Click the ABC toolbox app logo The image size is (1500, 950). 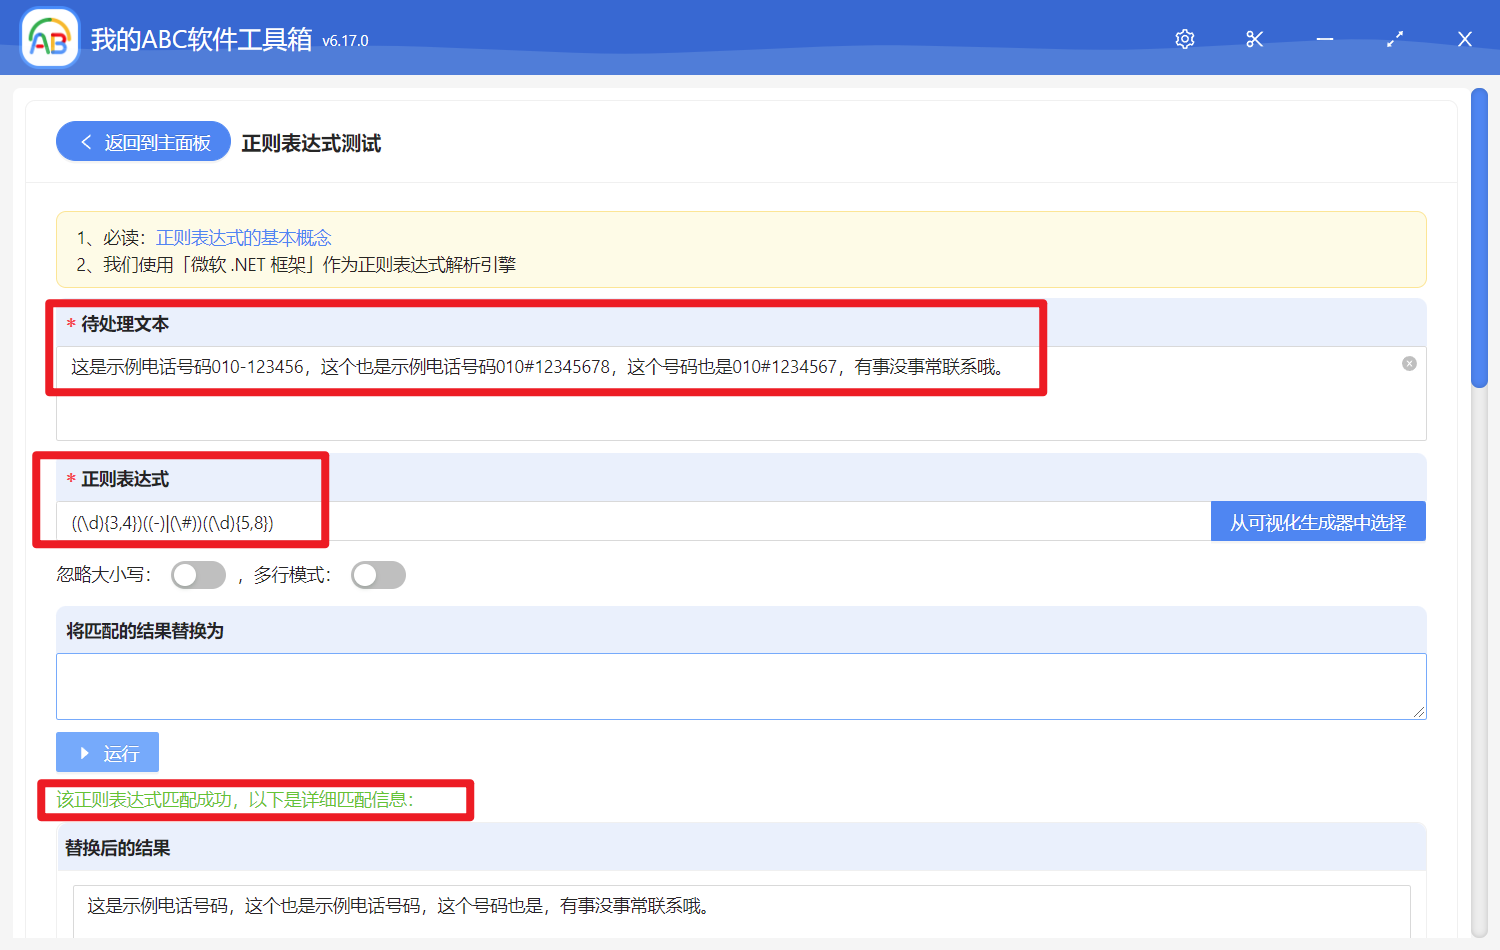[x=49, y=39]
